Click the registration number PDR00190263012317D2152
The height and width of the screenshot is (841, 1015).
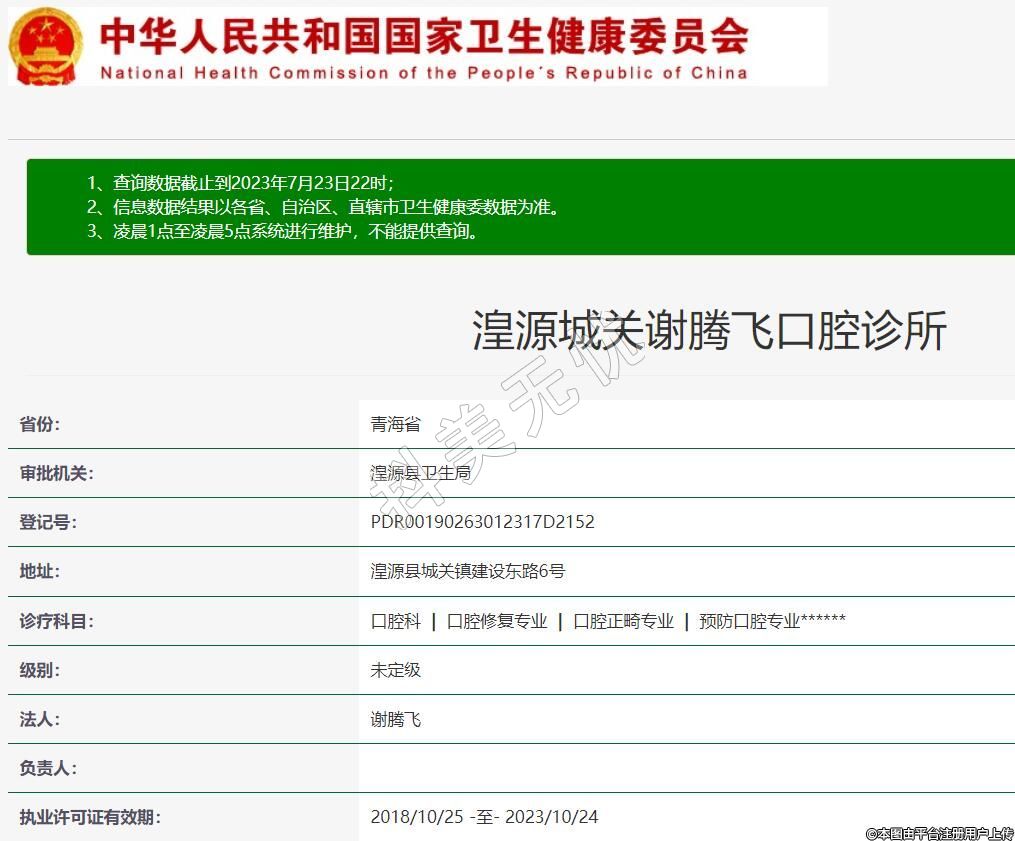(x=482, y=522)
